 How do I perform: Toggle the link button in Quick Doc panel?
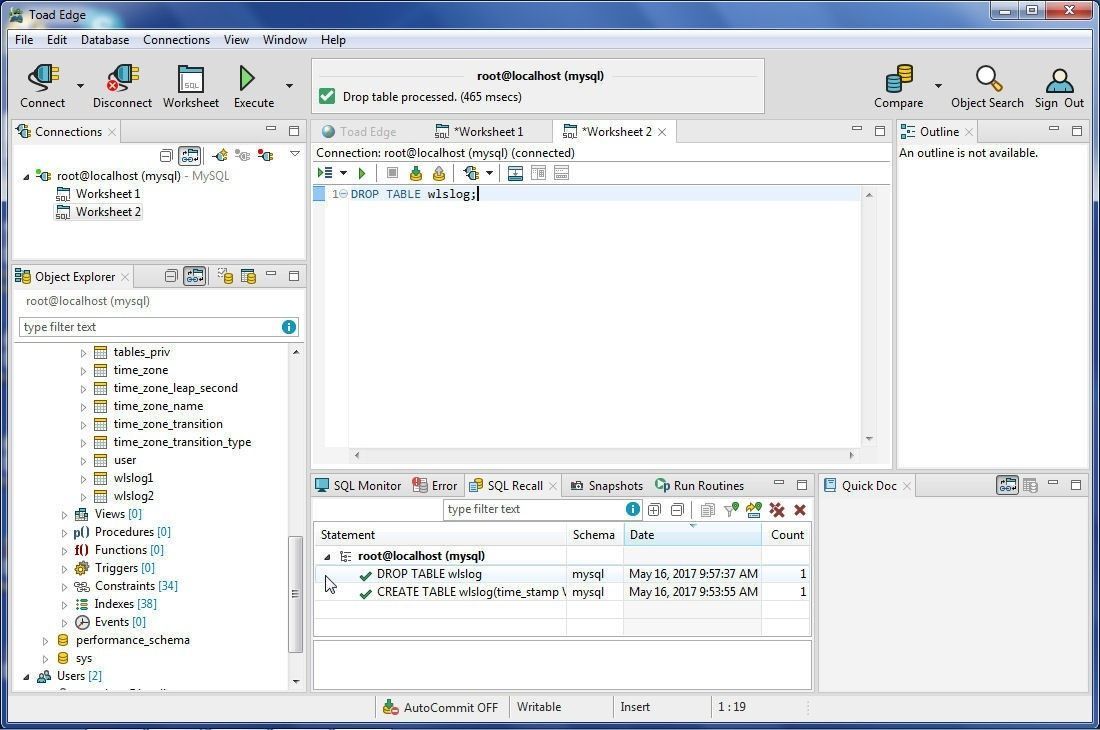pyautogui.click(x=1007, y=485)
